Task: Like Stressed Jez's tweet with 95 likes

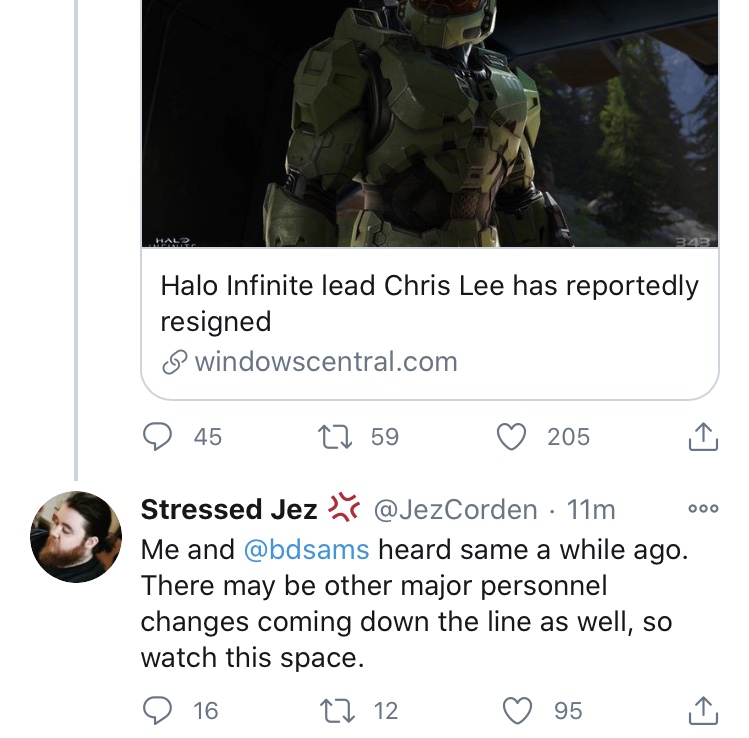Action: click(x=518, y=711)
